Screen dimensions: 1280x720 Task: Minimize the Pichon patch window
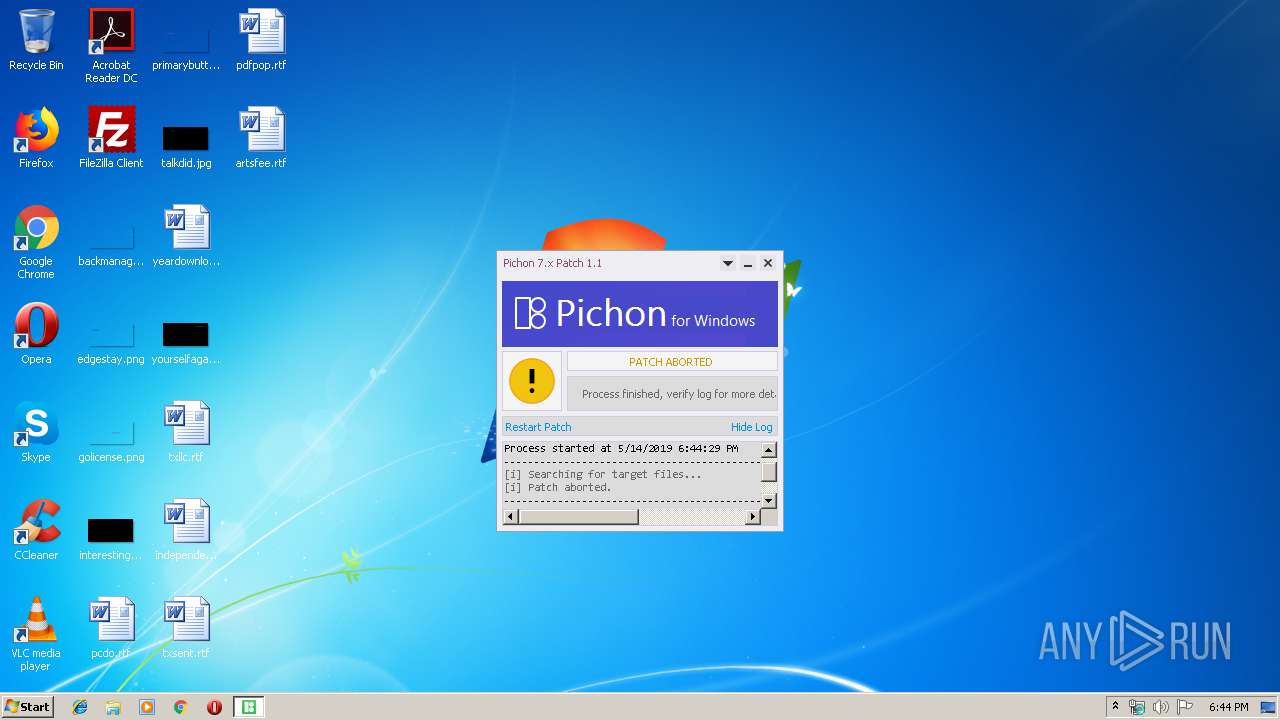point(748,264)
